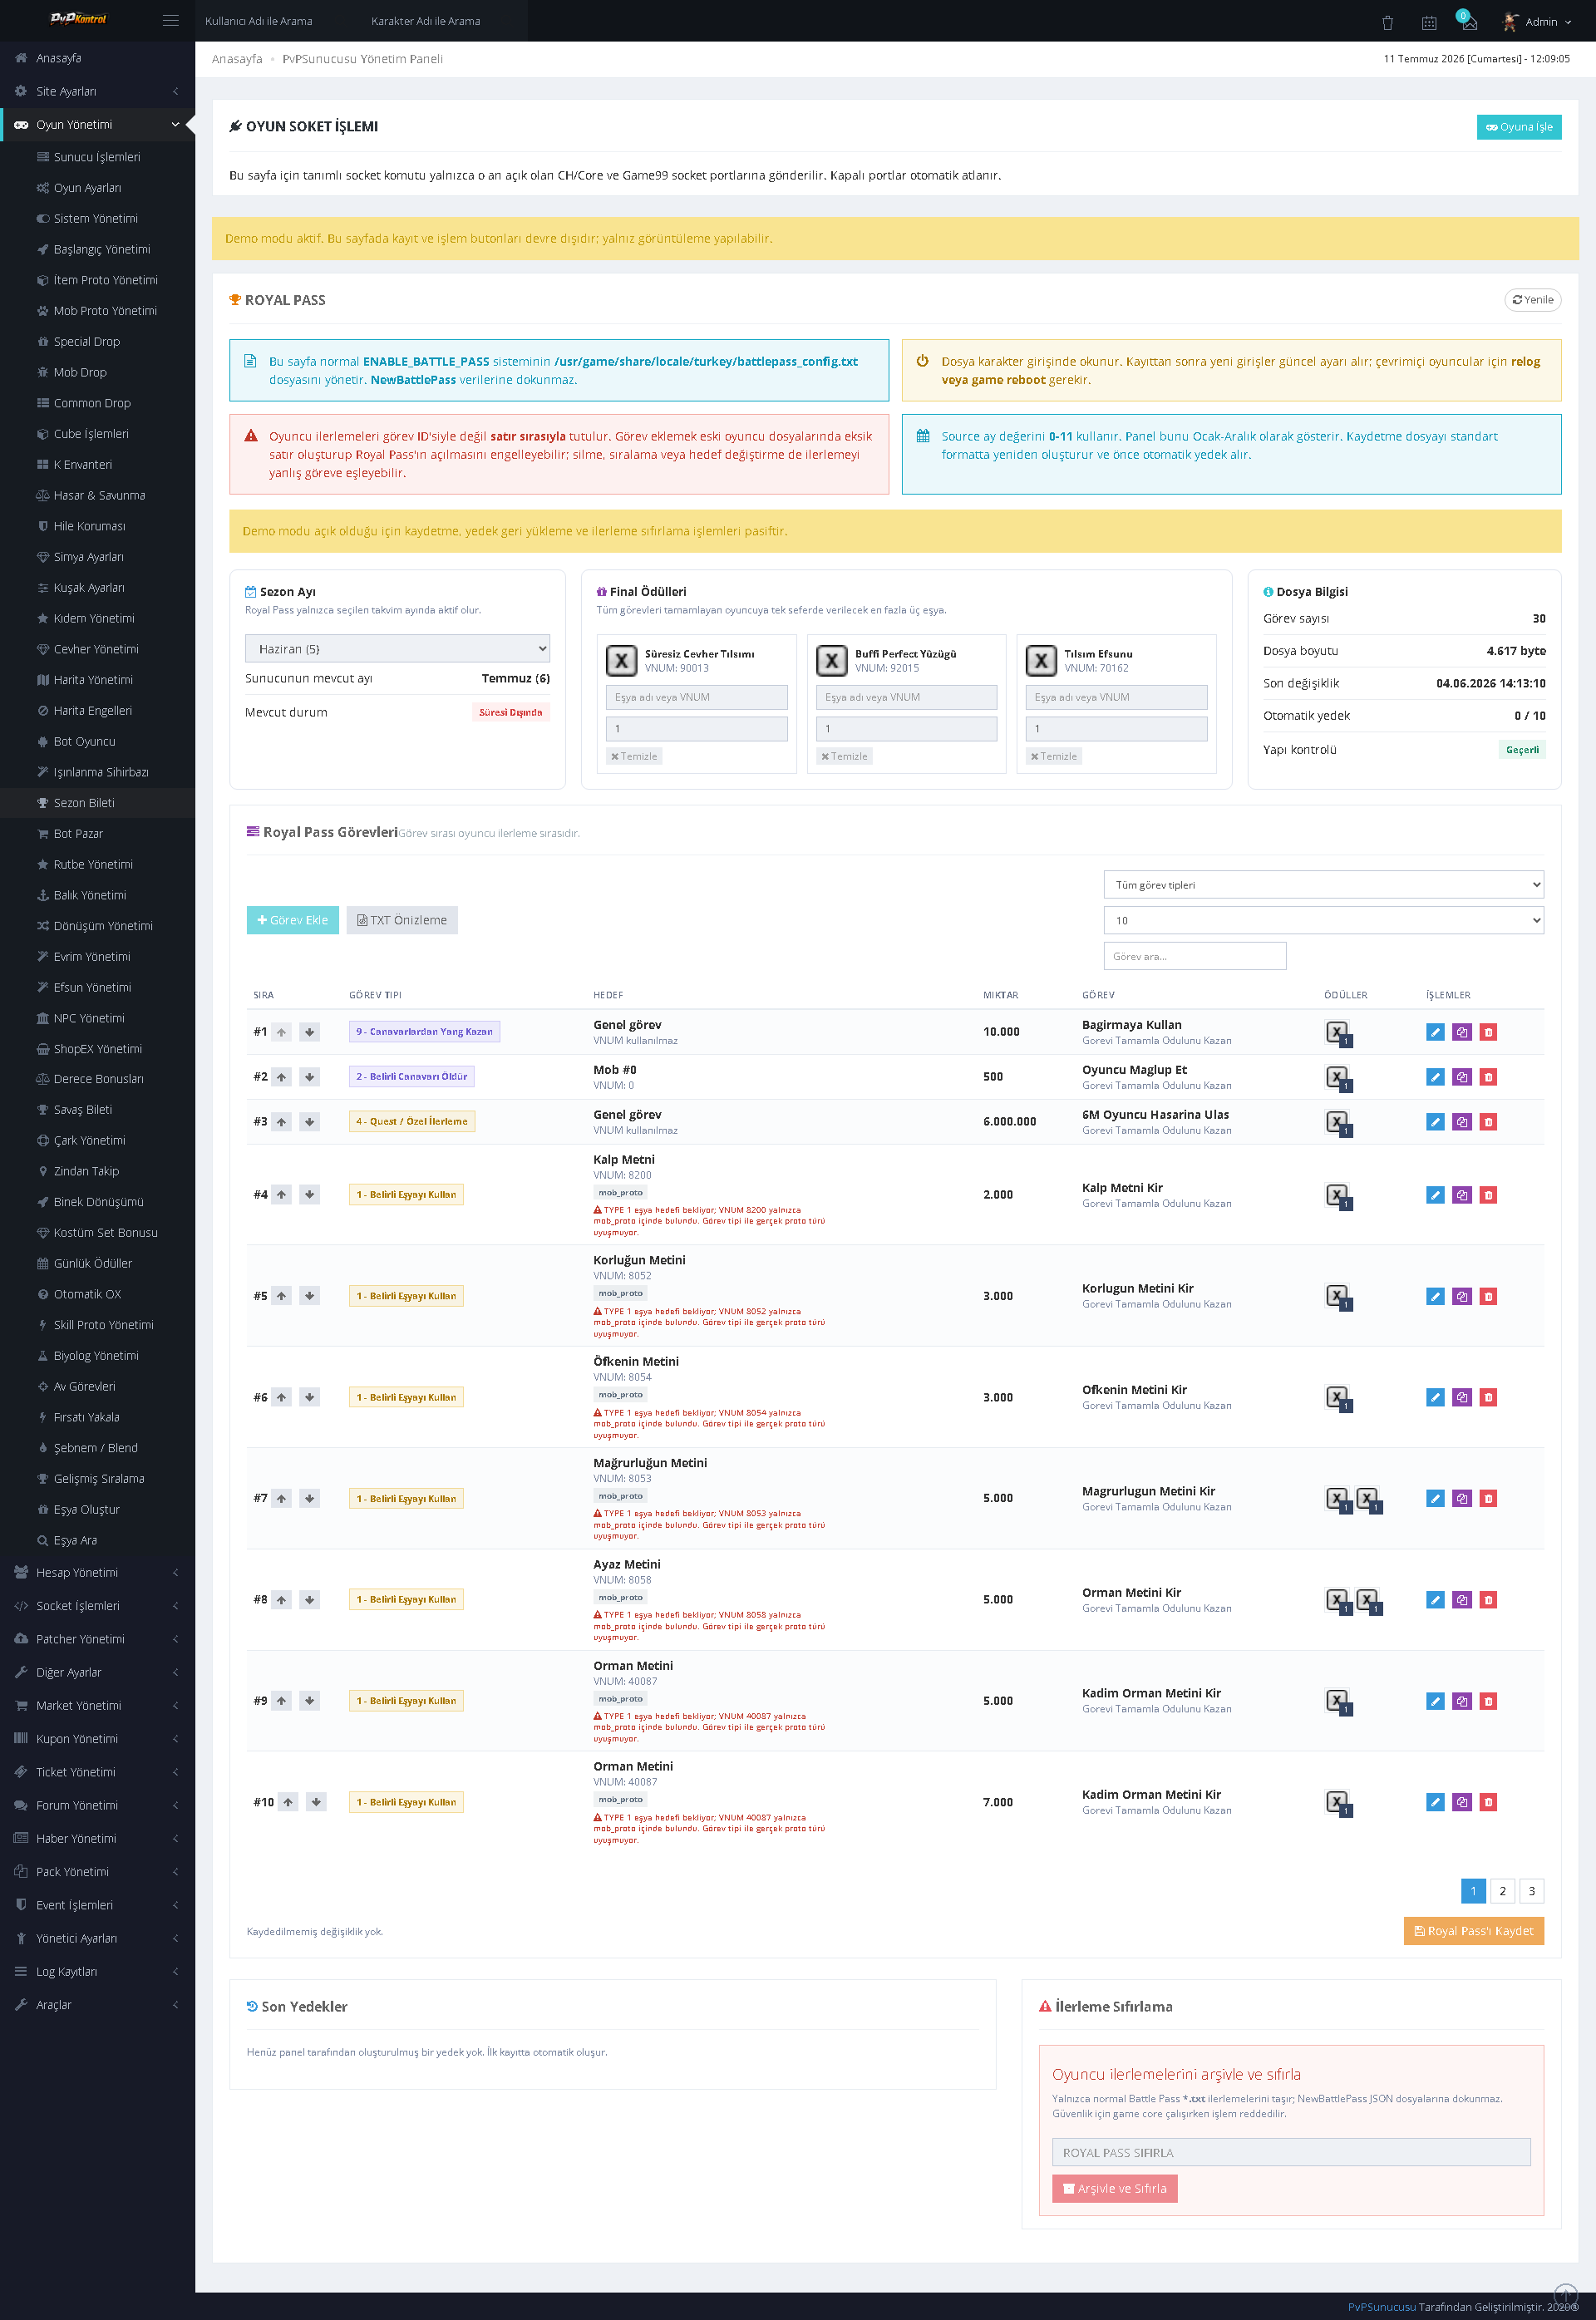
Task: Click the scroll-to-top arrow icon
Action: point(1565,2294)
